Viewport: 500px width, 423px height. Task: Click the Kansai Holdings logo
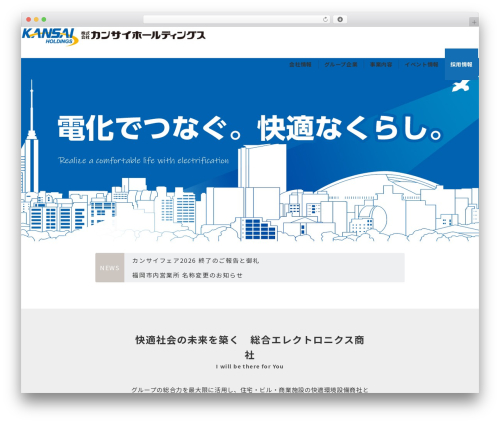[x=50, y=37]
